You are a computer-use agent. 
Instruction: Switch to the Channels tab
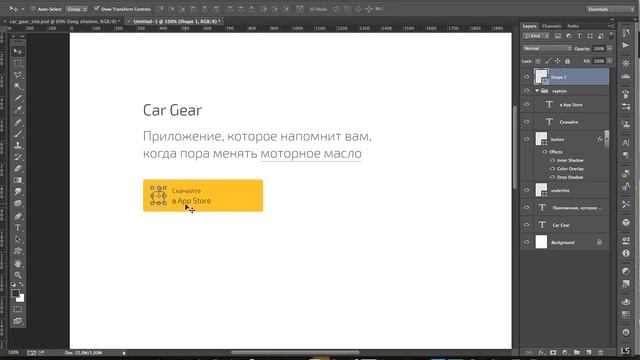(551, 26)
